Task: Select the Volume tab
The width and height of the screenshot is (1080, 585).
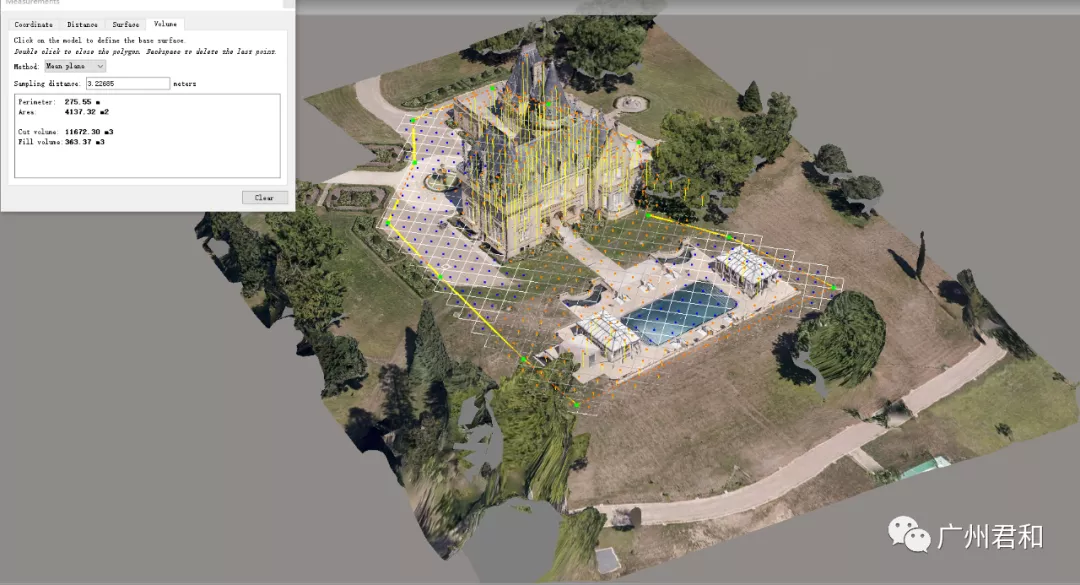Action: click(x=165, y=23)
